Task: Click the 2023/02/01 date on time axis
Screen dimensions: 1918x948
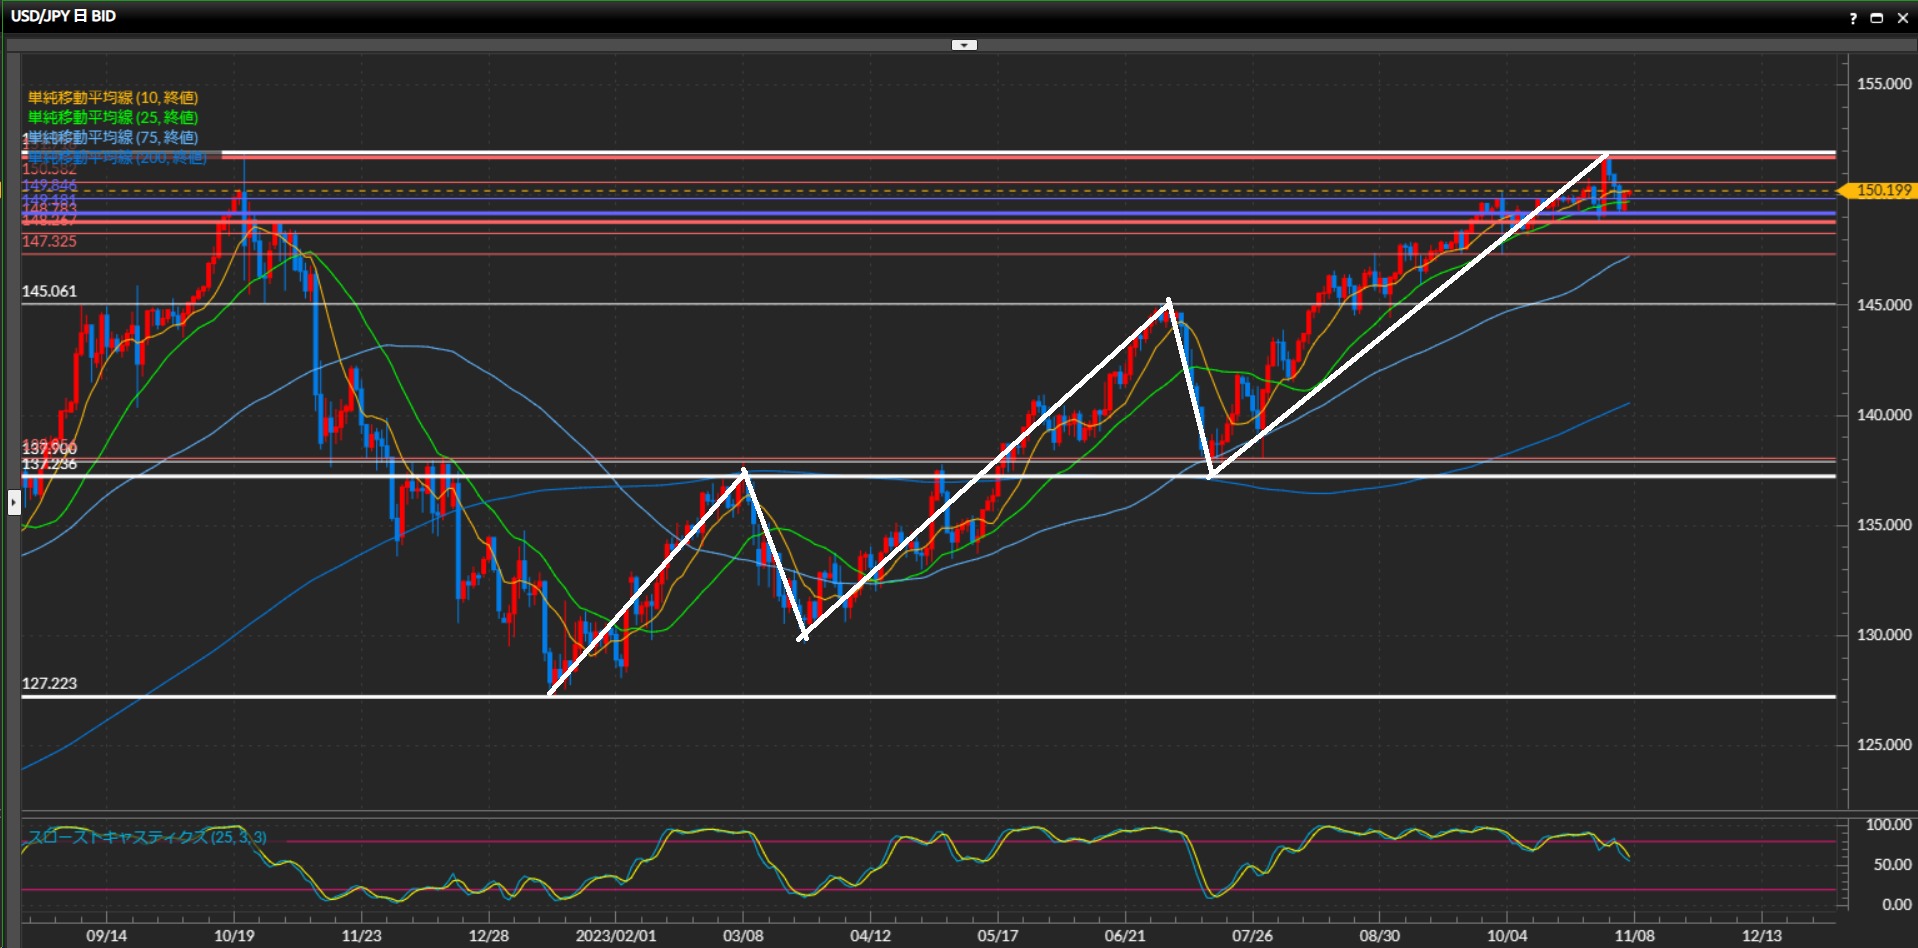Action: 616,936
